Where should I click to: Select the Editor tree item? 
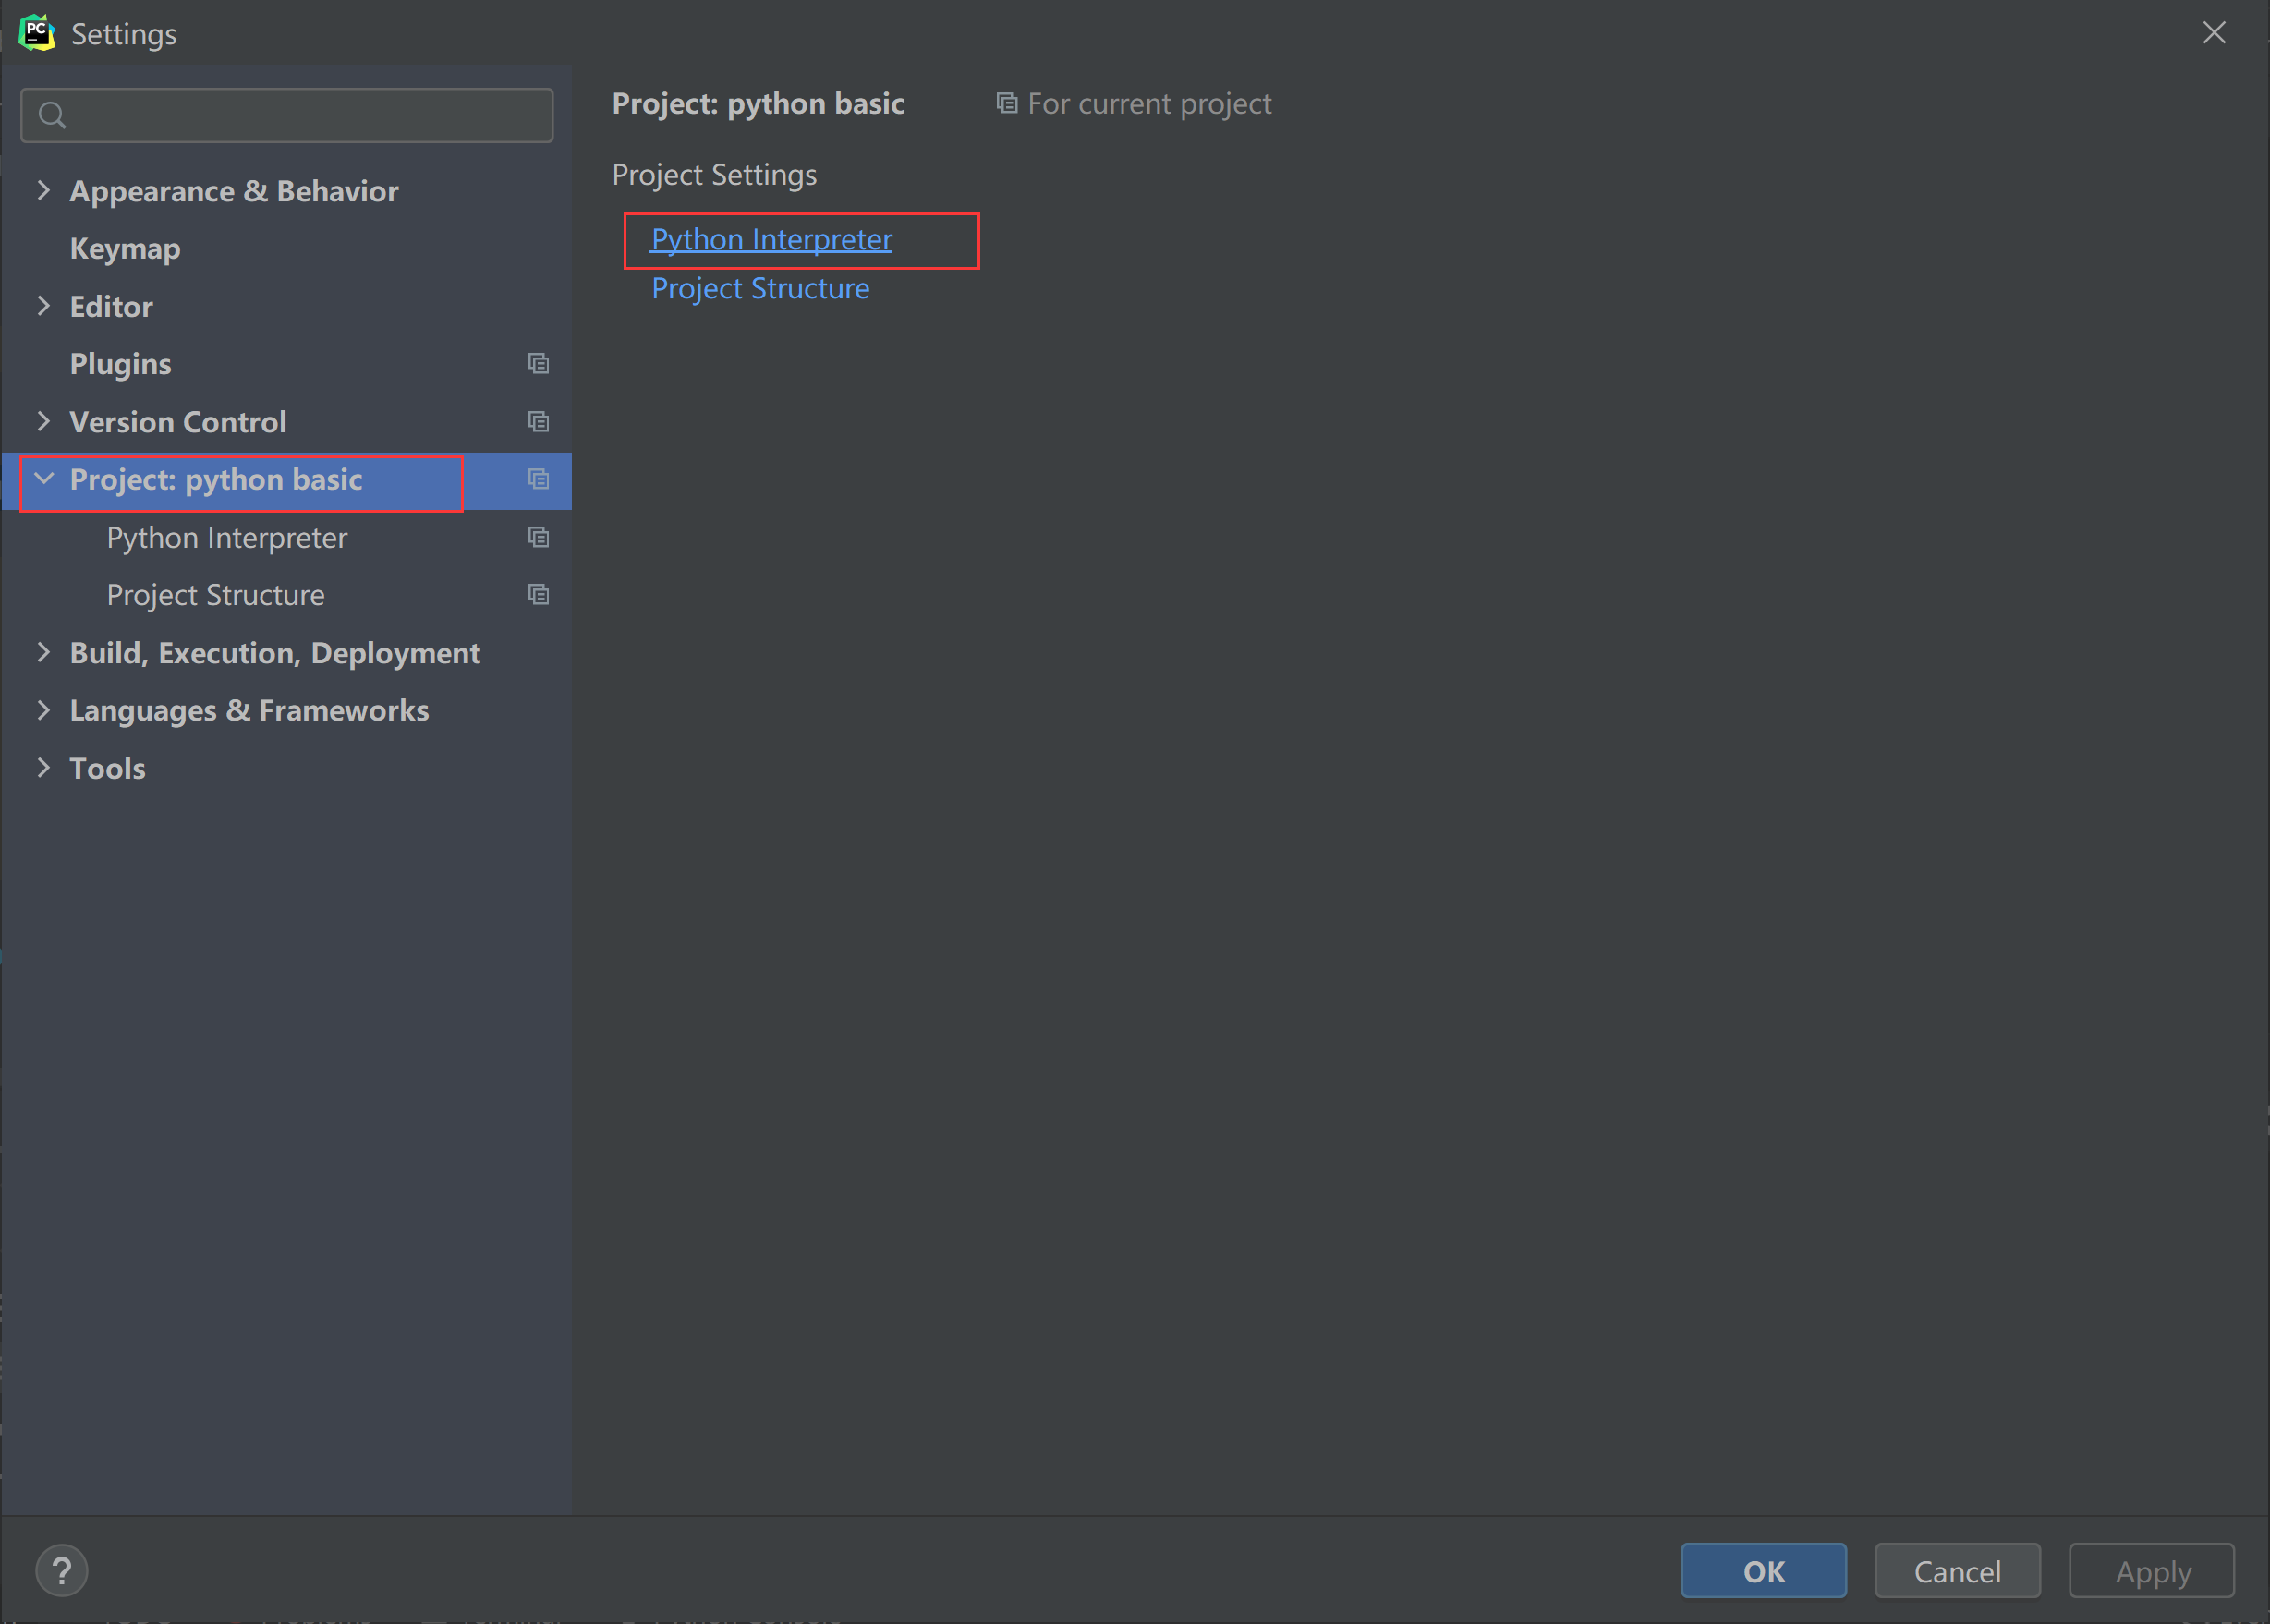tap(111, 306)
